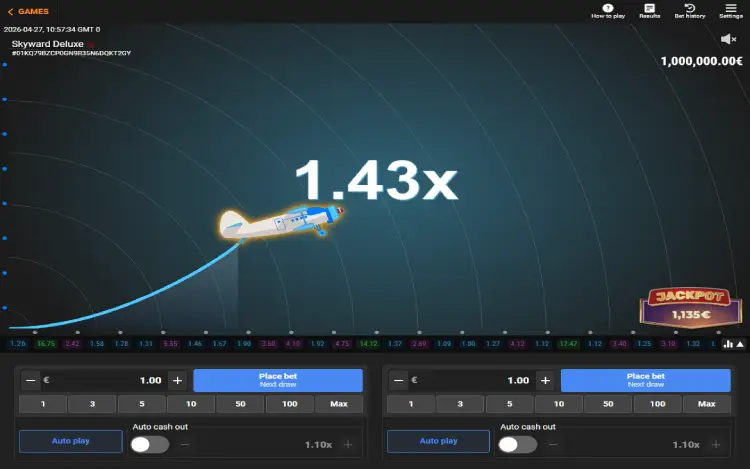Open the Results icon

[x=650, y=11]
